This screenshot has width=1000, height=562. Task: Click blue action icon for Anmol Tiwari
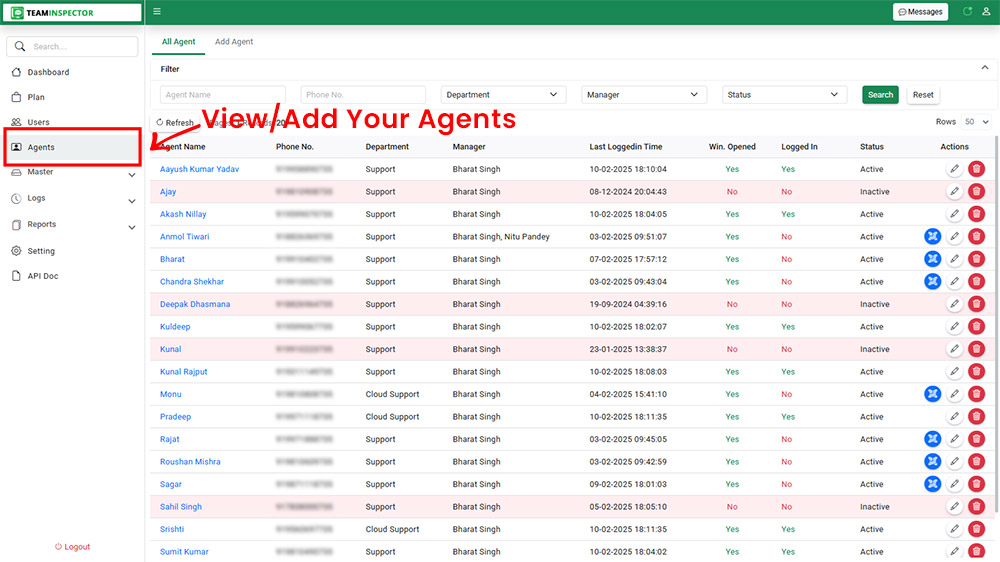tap(932, 237)
